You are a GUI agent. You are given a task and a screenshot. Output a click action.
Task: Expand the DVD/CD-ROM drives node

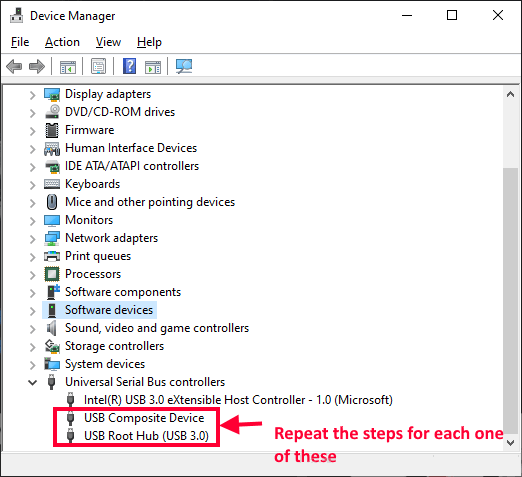pyautogui.click(x=32, y=113)
